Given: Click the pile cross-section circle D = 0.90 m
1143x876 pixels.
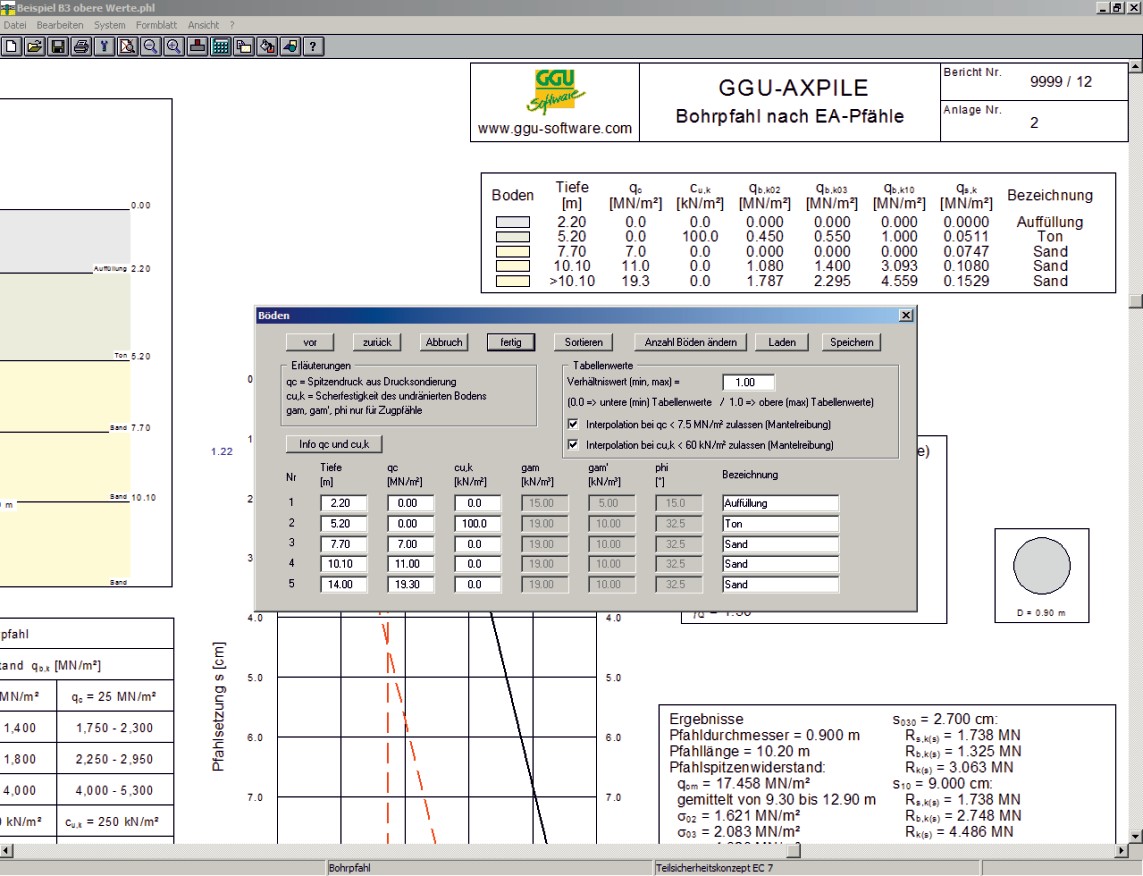Looking at the screenshot, I should coord(1042,566).
